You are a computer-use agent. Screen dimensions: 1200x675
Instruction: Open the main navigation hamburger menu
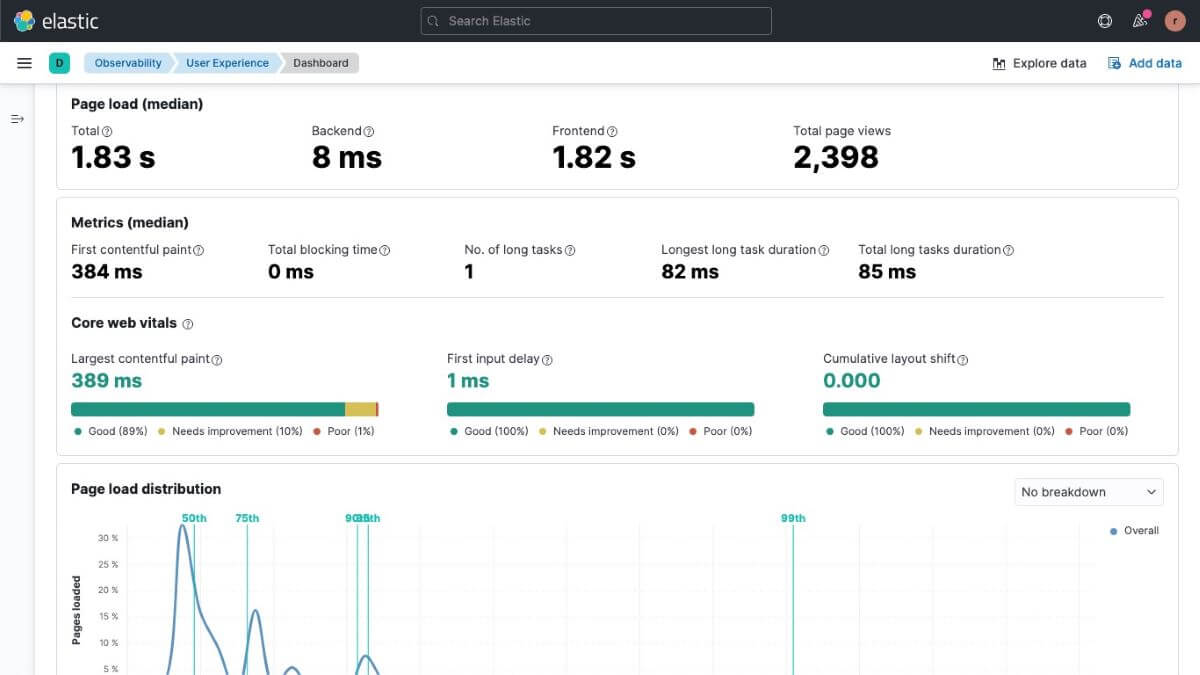point(24,62)
